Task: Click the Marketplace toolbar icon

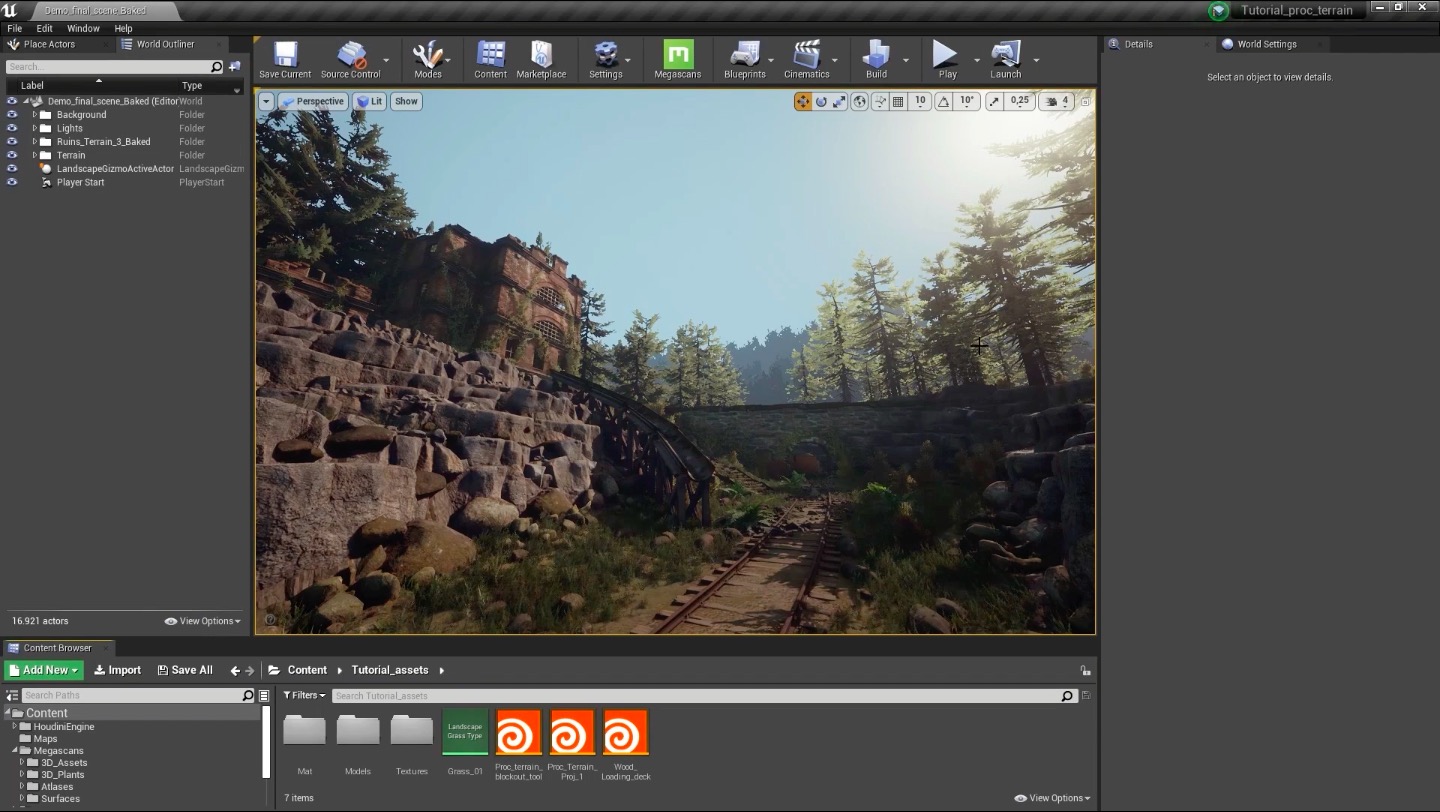Action: coord(541,59)
